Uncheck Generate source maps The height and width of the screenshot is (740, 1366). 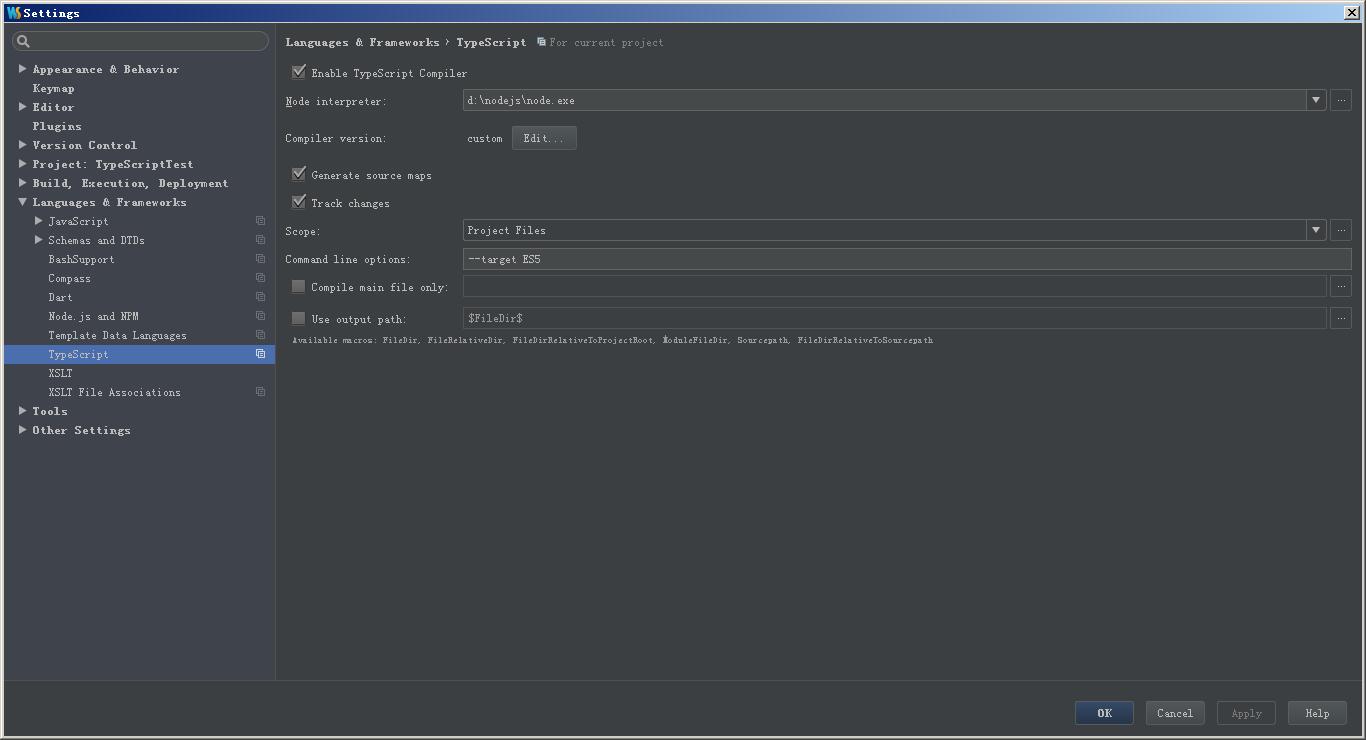point(298,174)
